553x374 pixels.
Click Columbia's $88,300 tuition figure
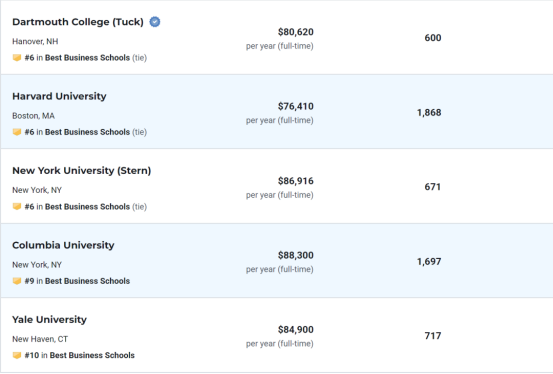point(296,255)
